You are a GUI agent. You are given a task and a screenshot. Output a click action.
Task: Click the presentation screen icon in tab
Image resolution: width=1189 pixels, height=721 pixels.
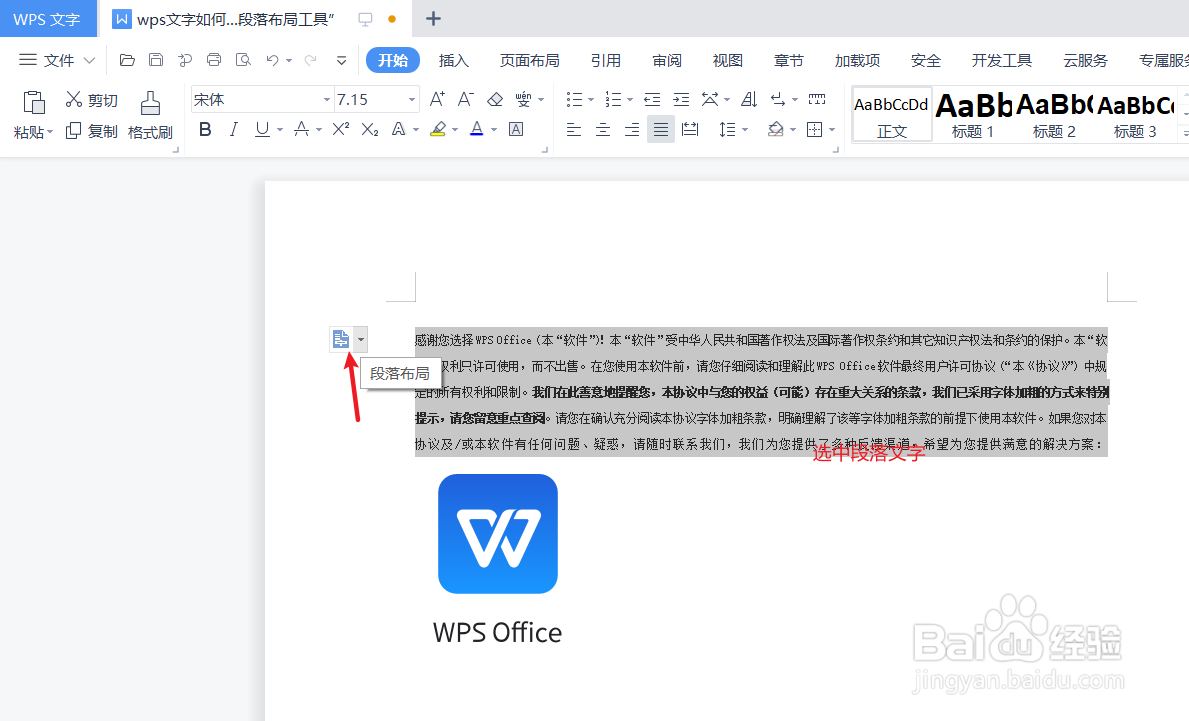click(365, 19)
